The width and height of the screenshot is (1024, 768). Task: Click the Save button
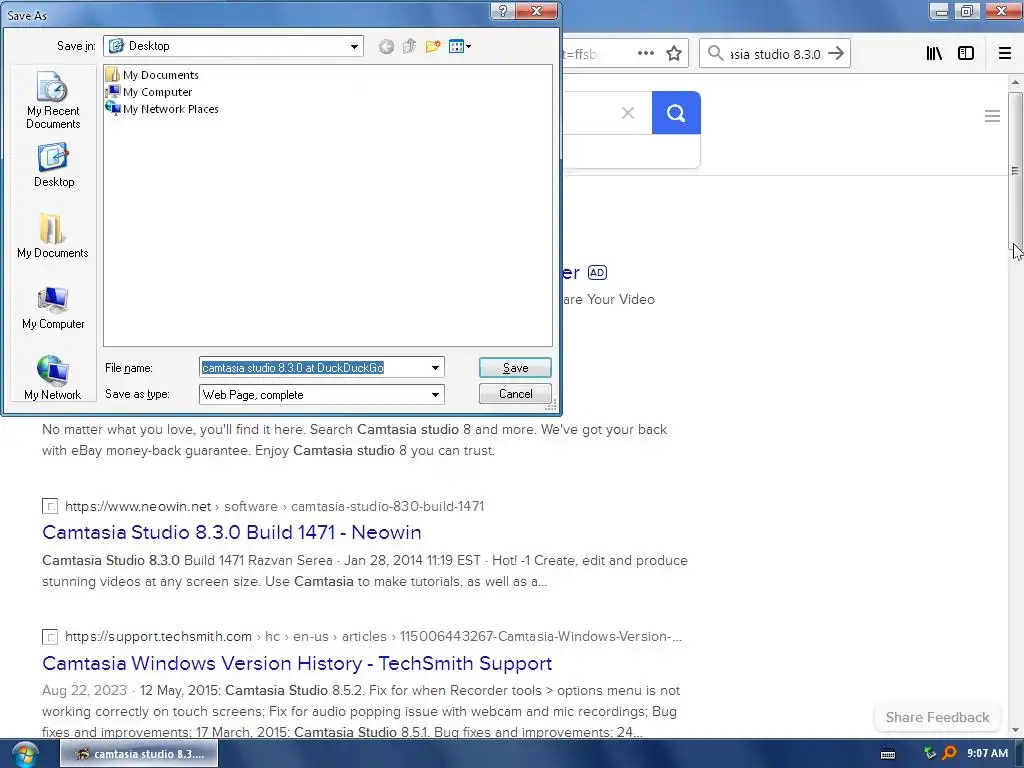[515, 368]
